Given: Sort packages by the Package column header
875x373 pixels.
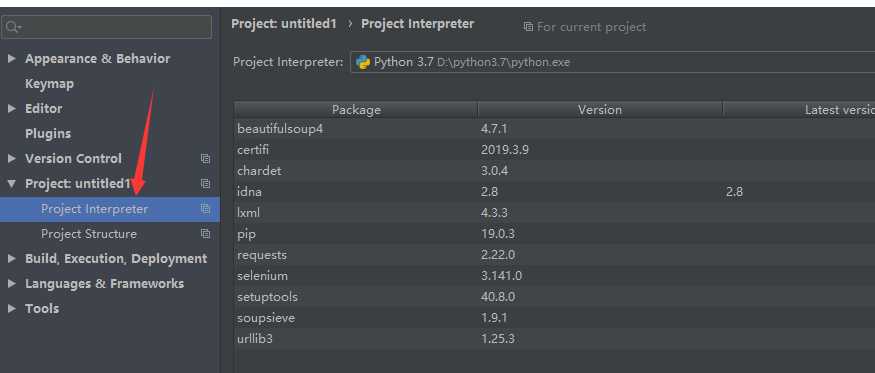Looking at the screenshot, I should pyautogui.click(x=356, y=110).
